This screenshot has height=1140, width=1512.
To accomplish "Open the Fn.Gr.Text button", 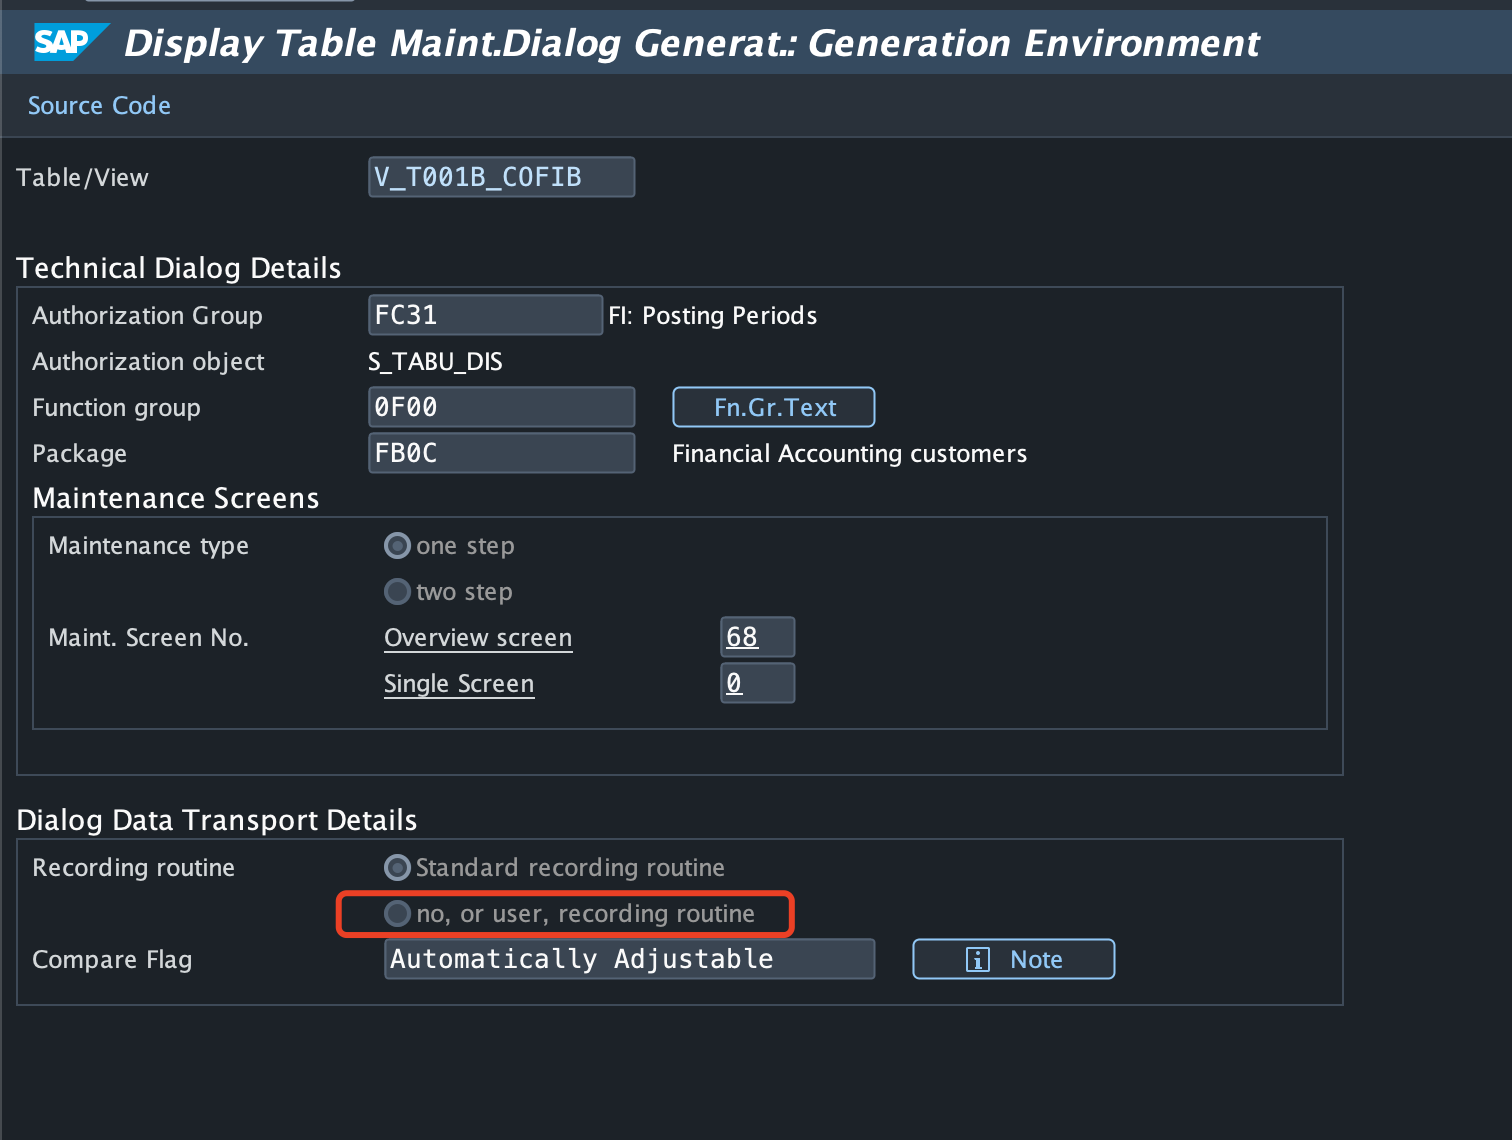I will (774, 407).
